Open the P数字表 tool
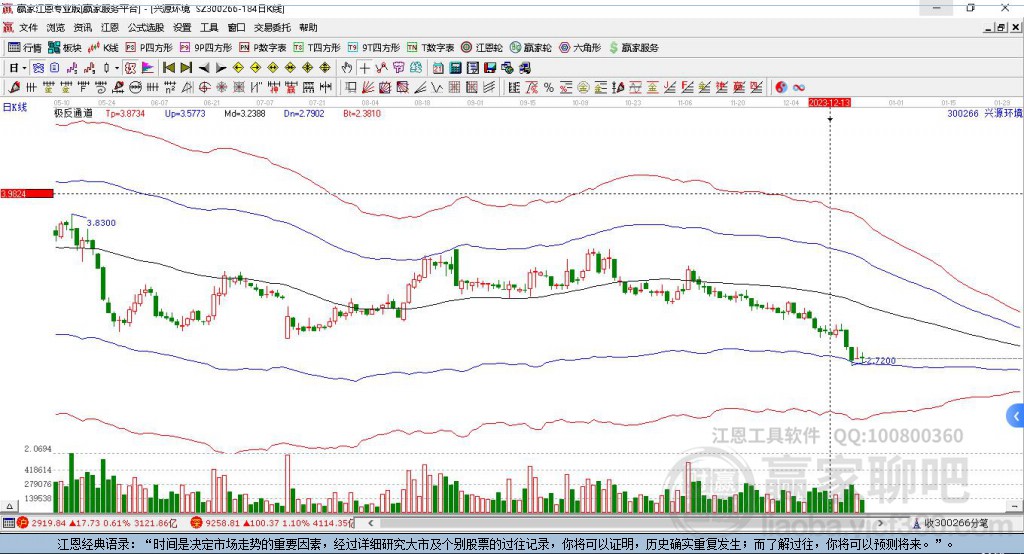The height and width of the screenshot is (554, 1024). pyautogui.click(x=263, y=48)
